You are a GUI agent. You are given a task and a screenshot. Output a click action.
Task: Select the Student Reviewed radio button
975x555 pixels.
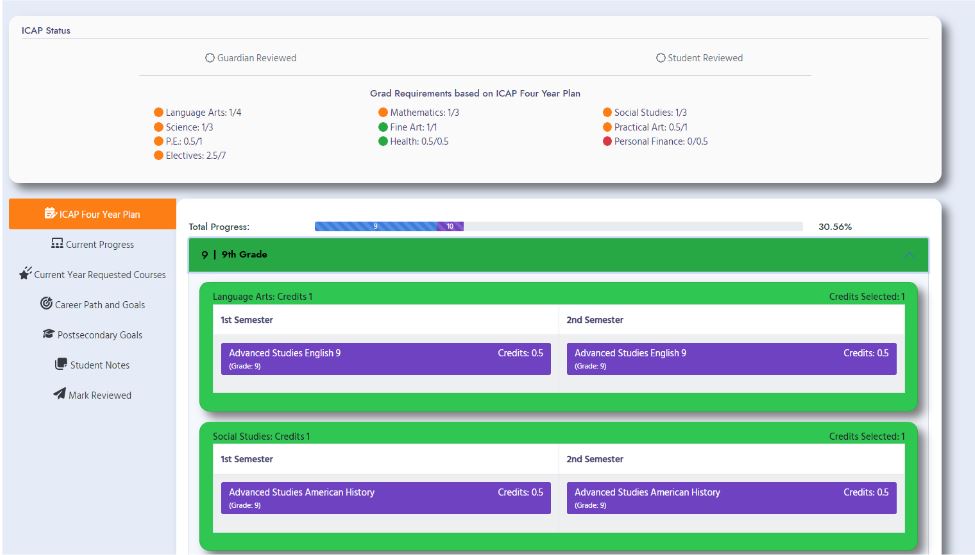pos(661,58)
